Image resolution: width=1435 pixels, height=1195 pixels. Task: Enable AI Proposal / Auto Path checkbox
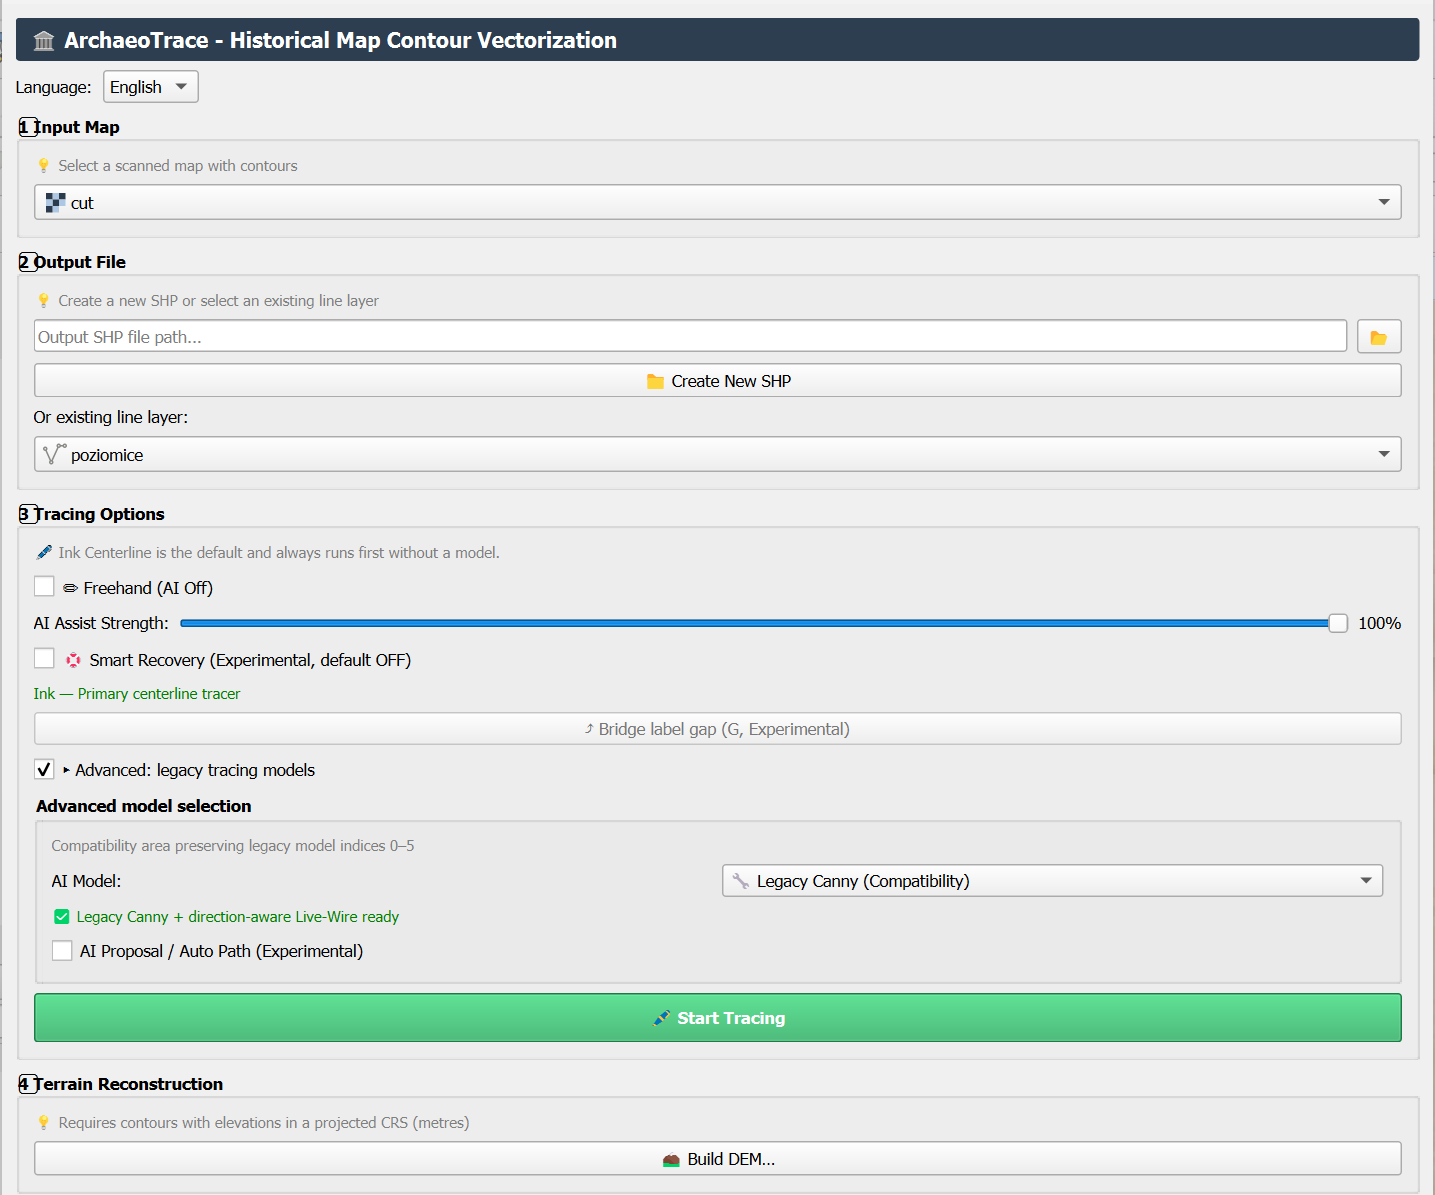coord(62,950)
